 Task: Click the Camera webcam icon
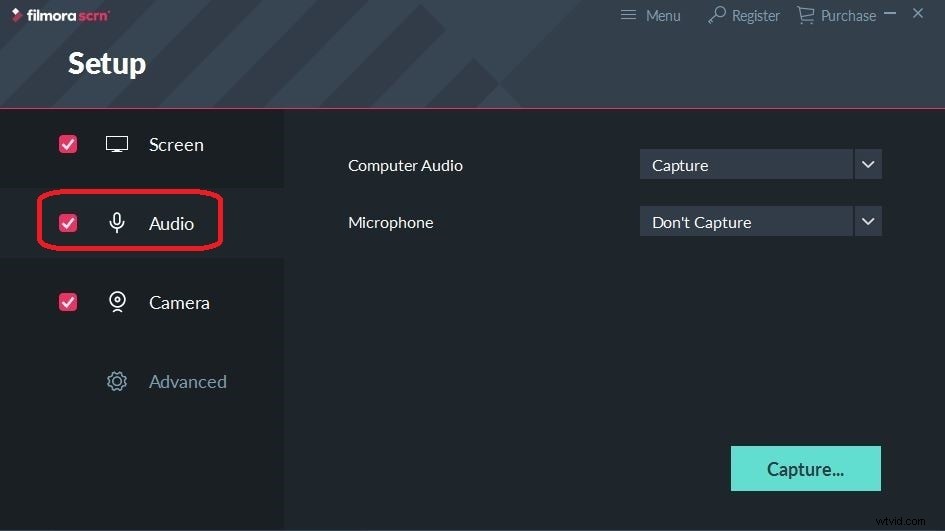[117, 302]
